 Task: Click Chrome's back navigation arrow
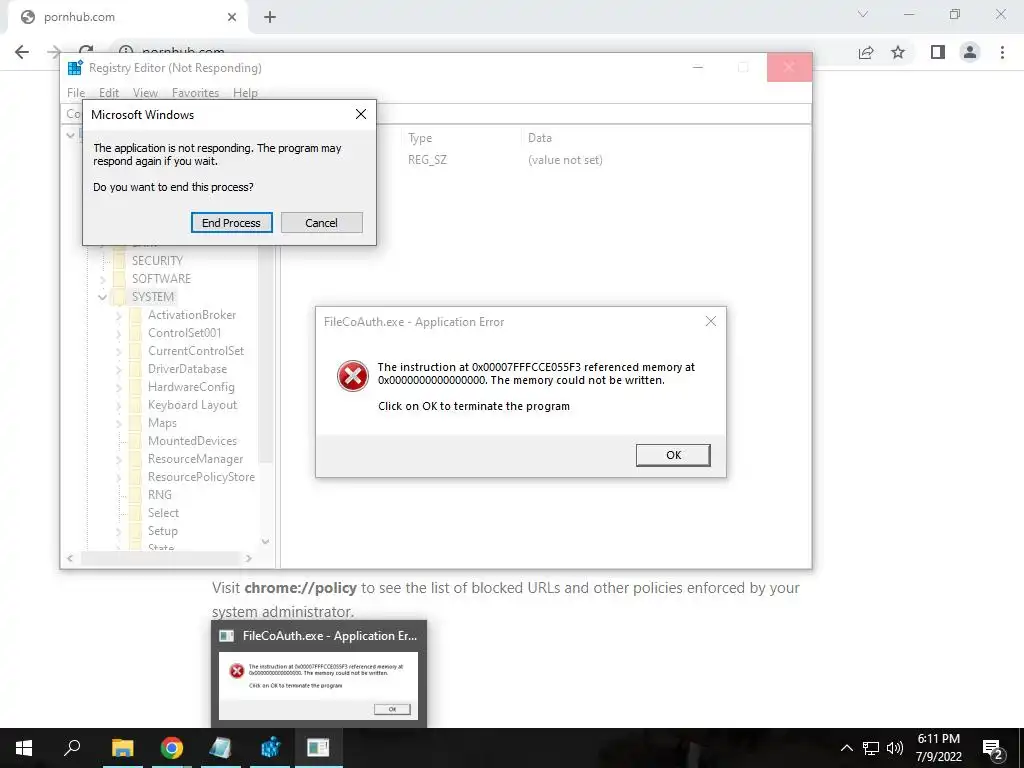[x=22, y=52]
